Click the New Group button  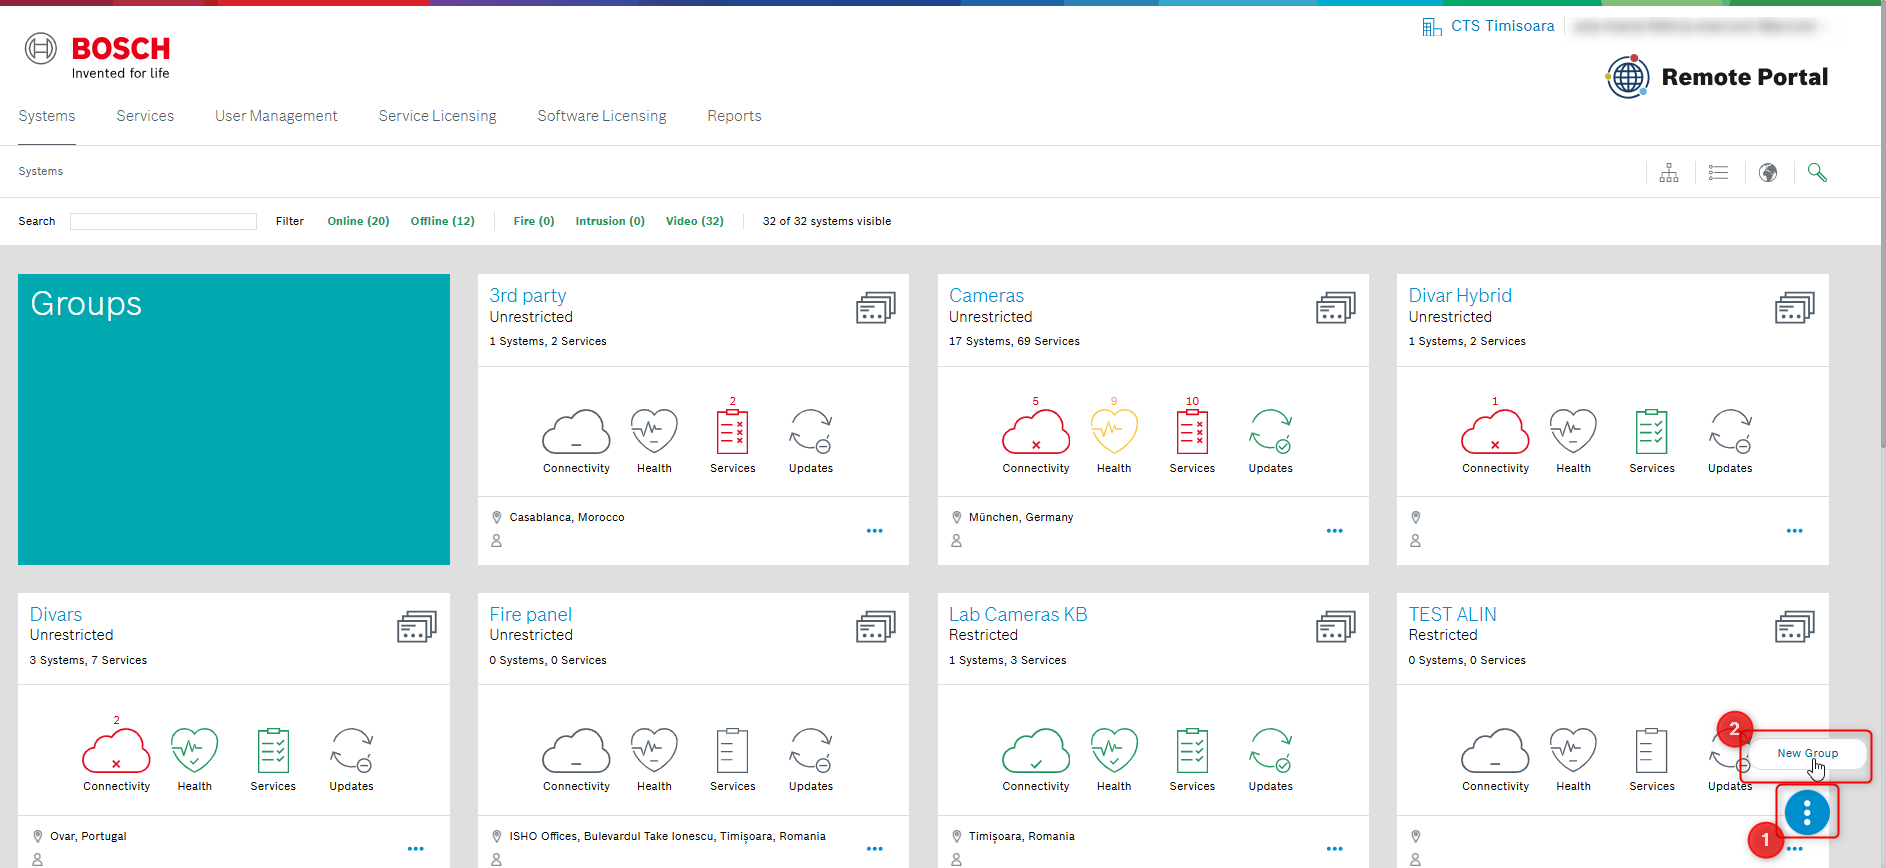[1806, 754]
